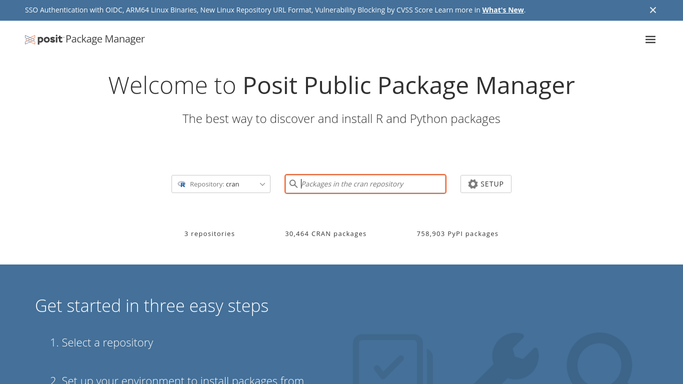
Task: Click the Posit logo icon
Action: 30,40
